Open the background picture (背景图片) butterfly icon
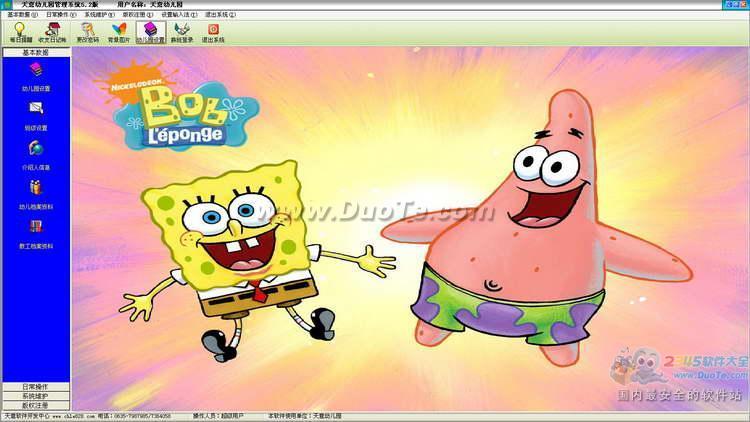This screenshot has height=422, width=750. click(x=119, y=32)
